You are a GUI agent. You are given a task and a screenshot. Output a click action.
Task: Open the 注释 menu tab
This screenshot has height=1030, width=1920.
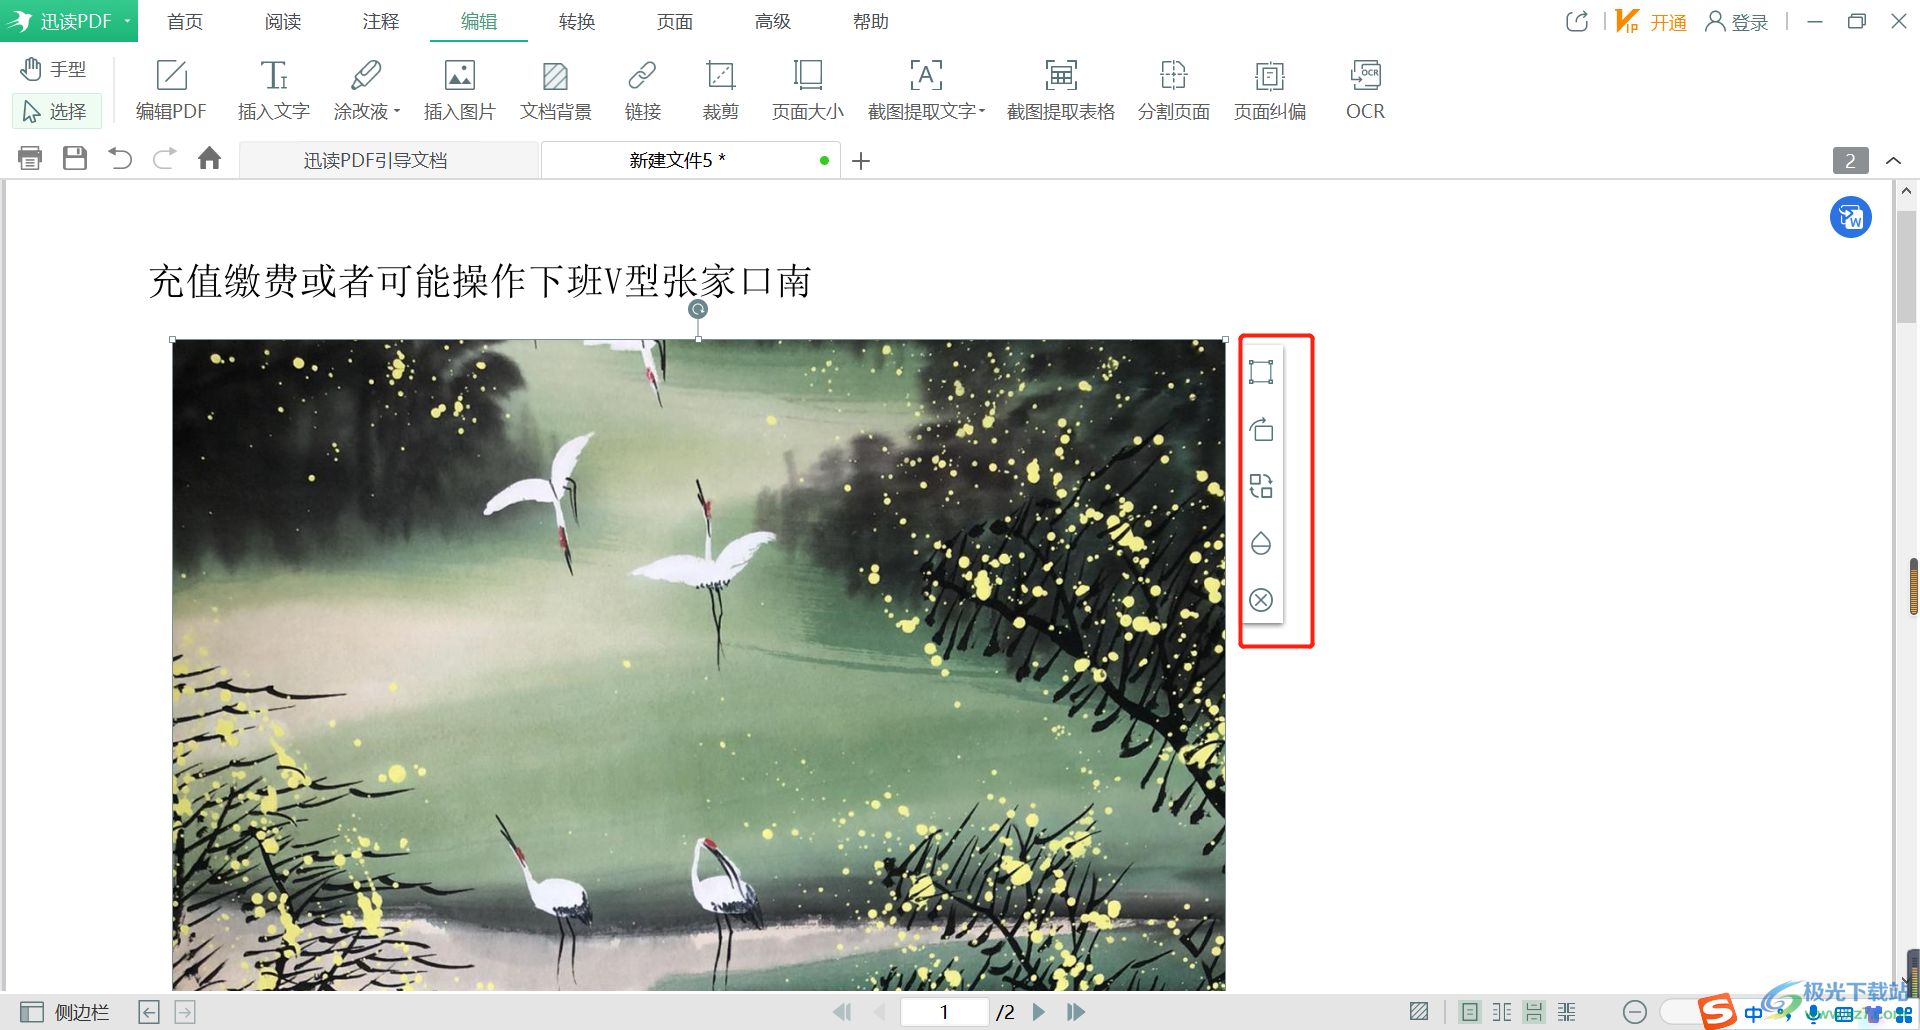[x=381, y=21]
